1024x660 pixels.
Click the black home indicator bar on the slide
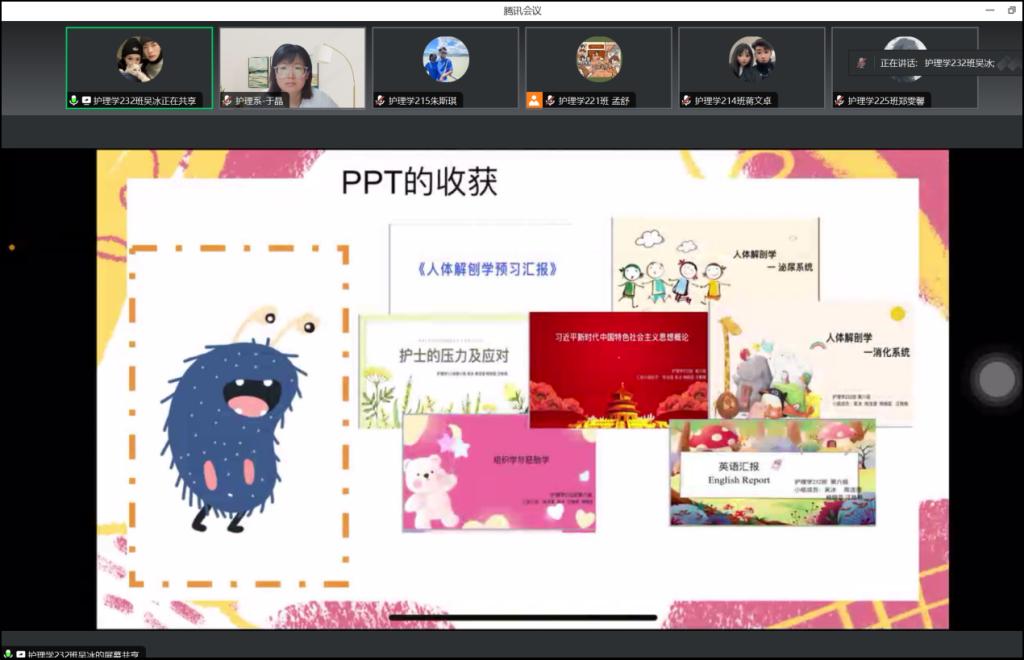(x=522, y=617)
